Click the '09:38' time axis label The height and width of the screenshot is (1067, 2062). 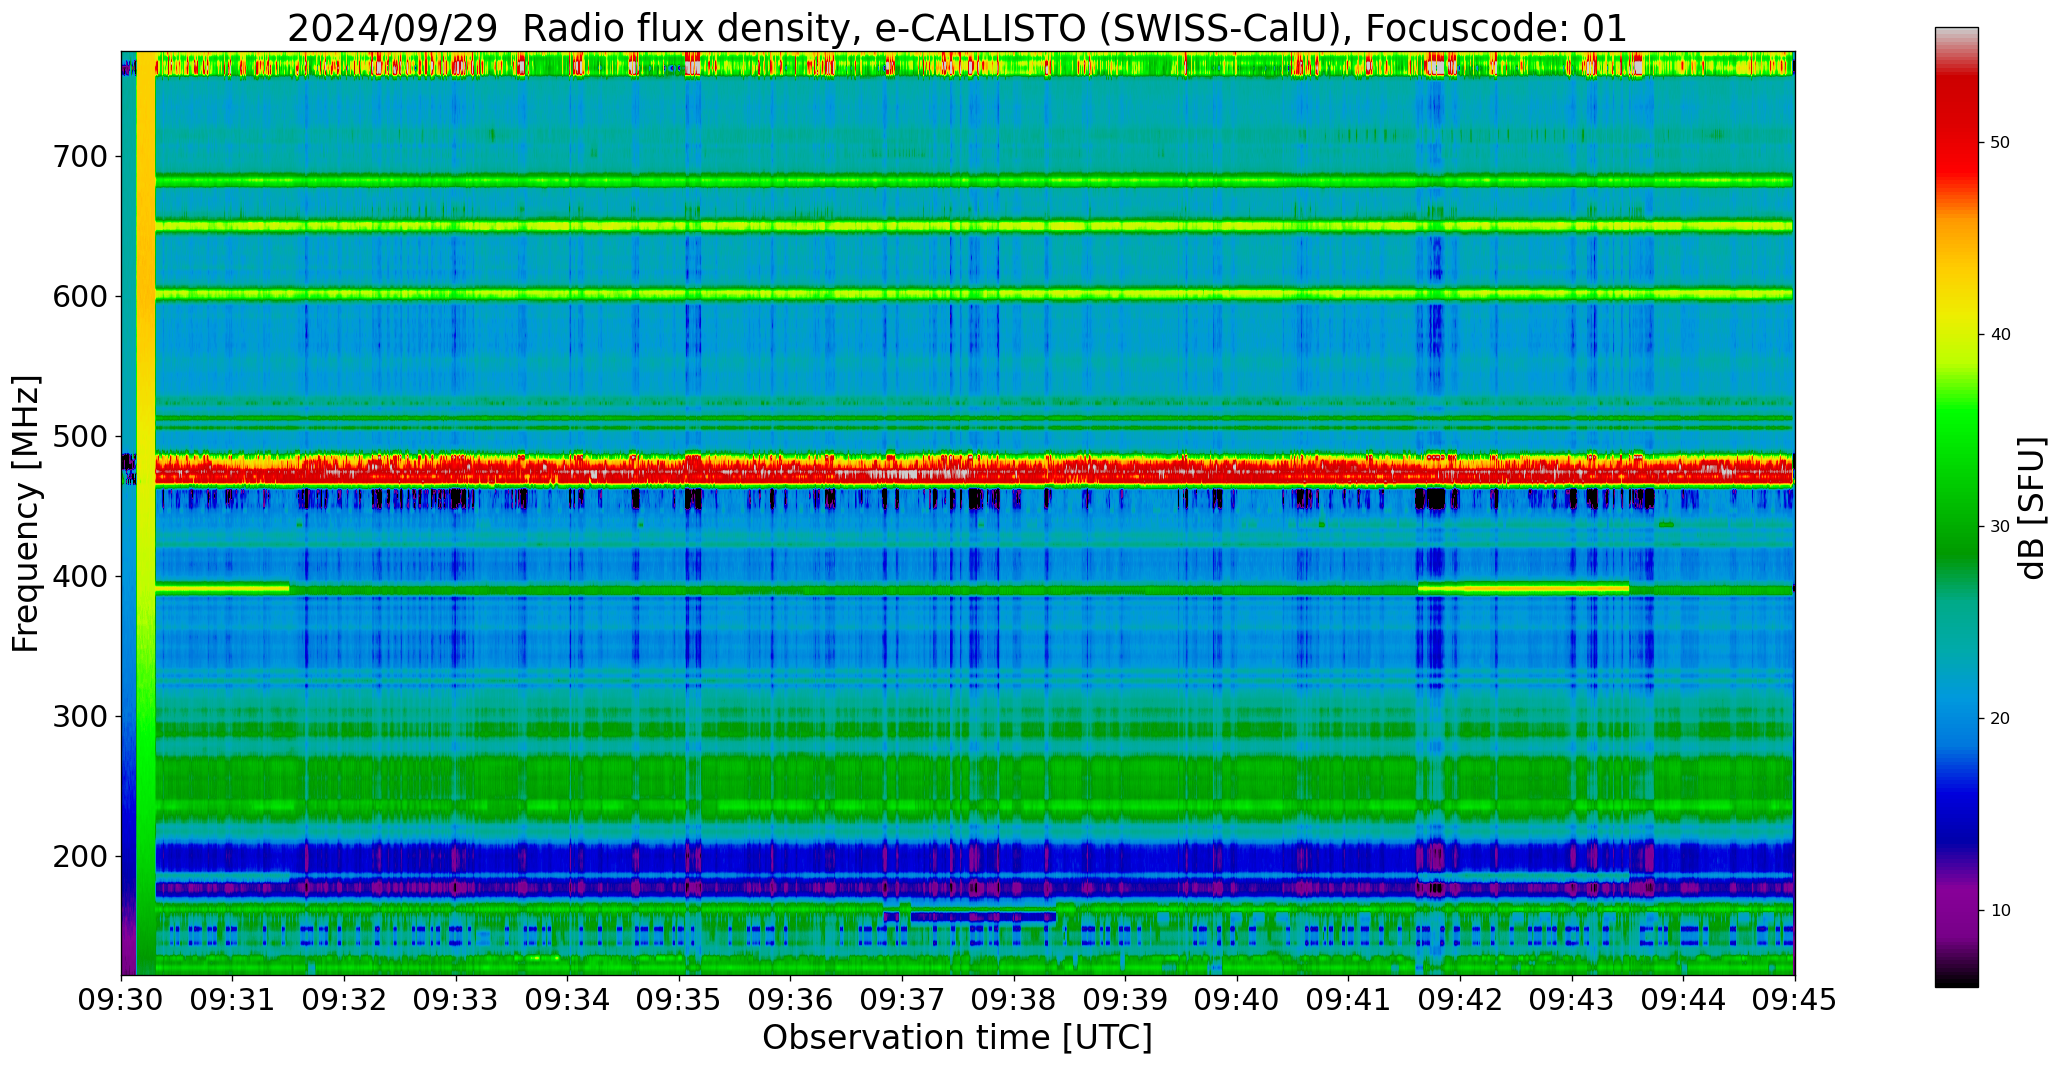tap(1014, 999)
